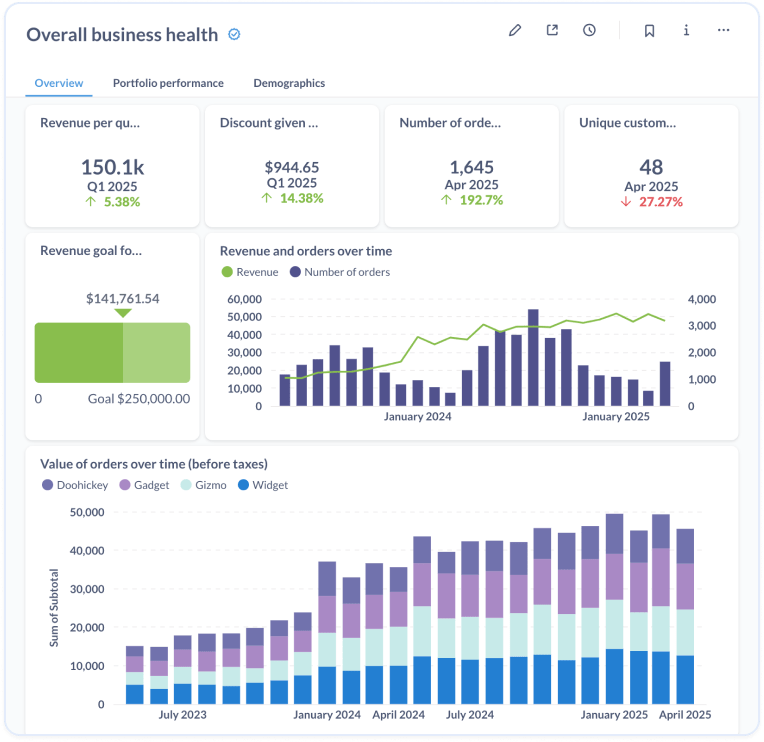Click the pencil edit dashboard icon
The height and width of the screenshot is (742, 764).
tap(515, 30)
